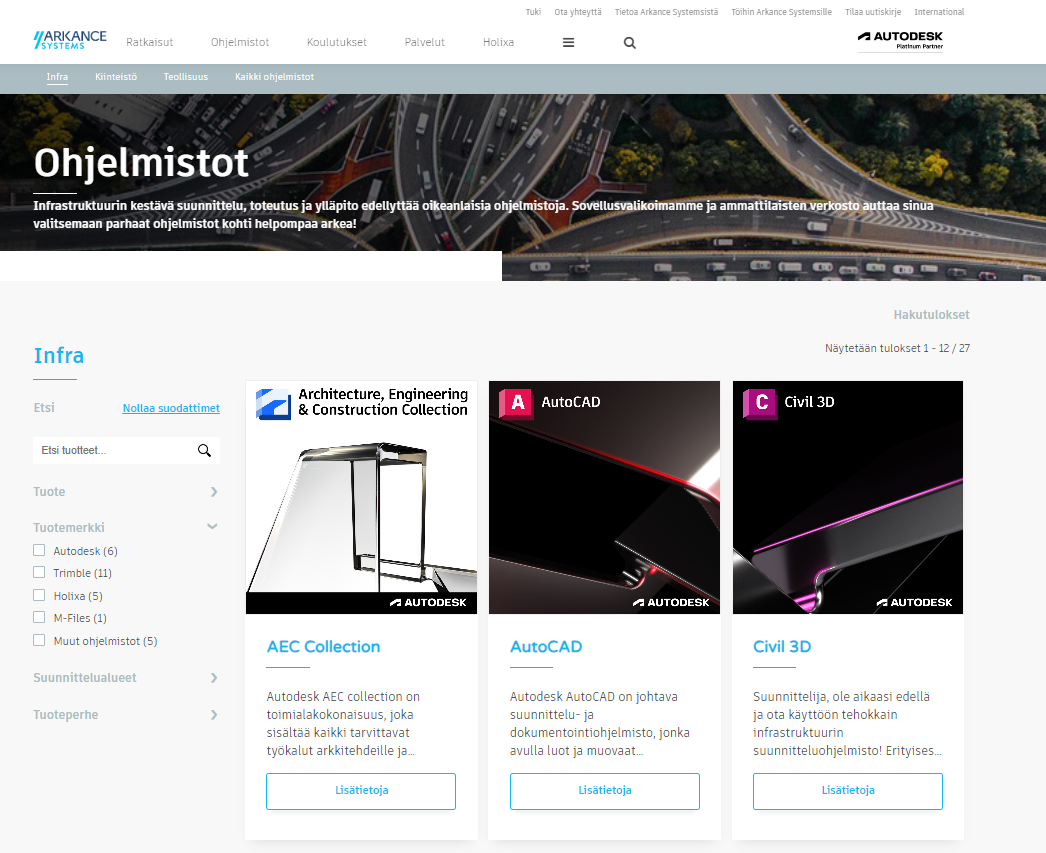Click the Nollaa suodattimet link
The image size is (1046, 853).
click(x=171, y=408)
